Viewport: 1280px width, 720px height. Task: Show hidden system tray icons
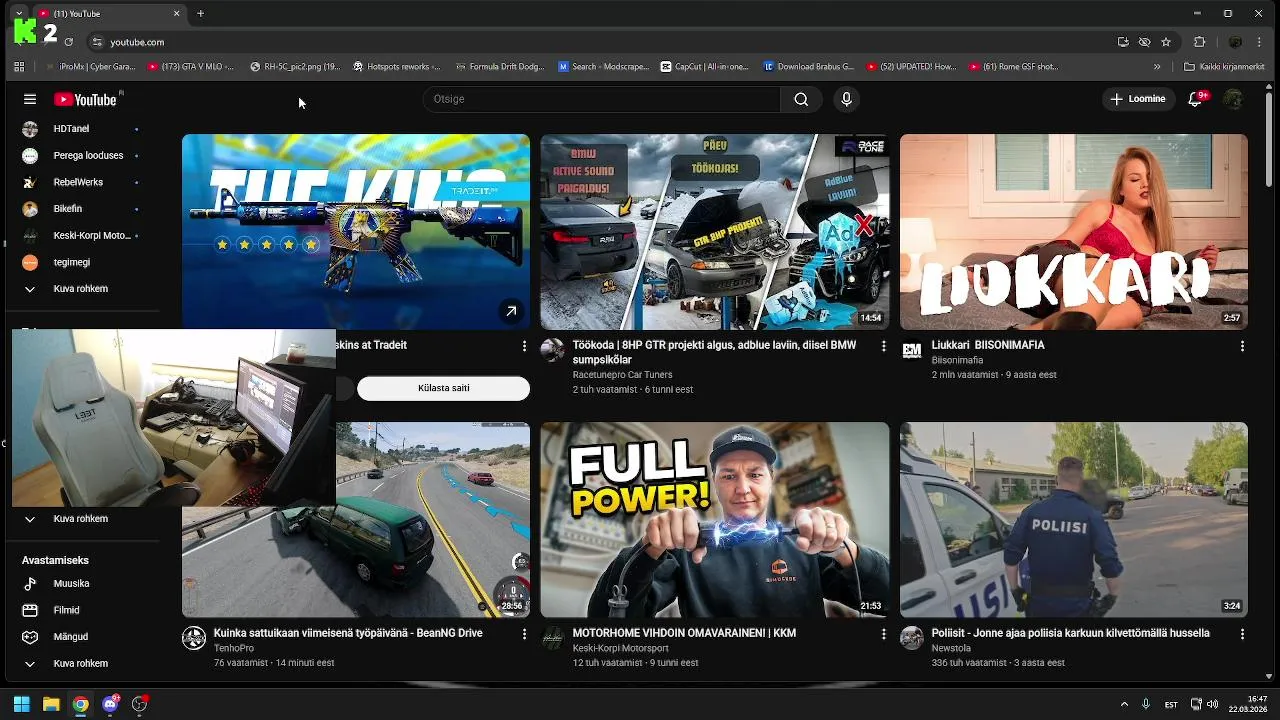click(1124, 704)
